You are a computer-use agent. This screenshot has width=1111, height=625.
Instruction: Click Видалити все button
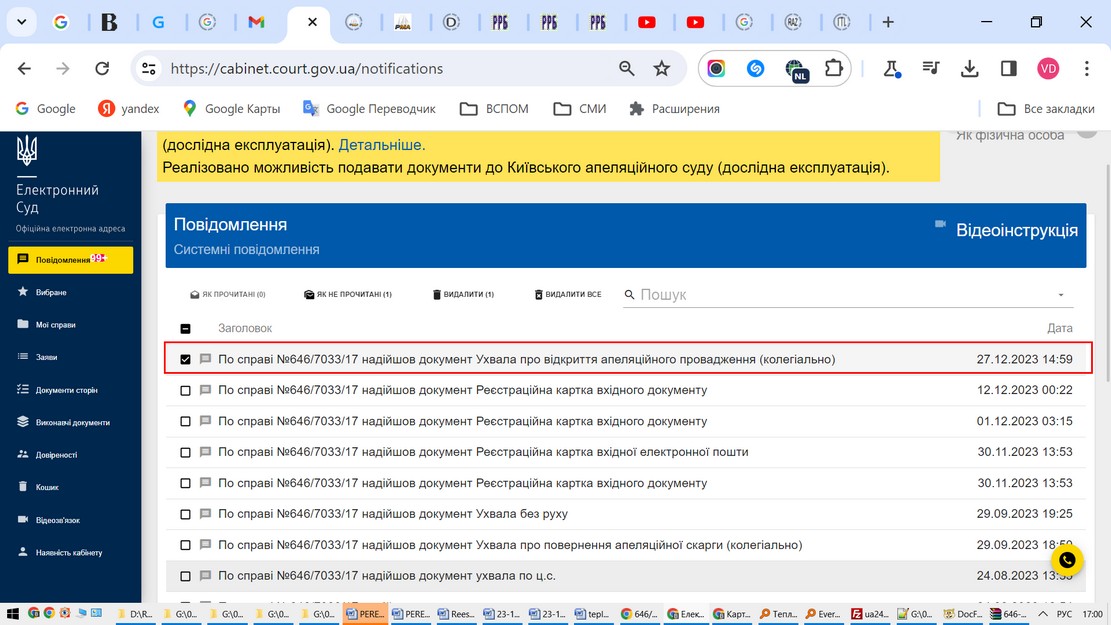(x=568, y=294)
